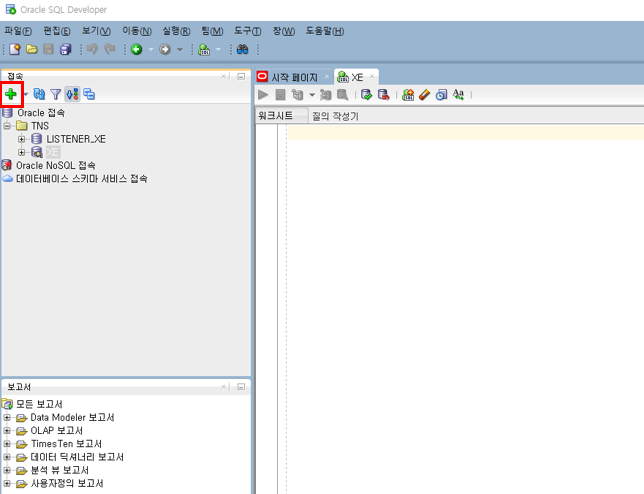Open the SQL Worksheet icon in main toolbar
644x494 pixels.
tap(204, 49)
